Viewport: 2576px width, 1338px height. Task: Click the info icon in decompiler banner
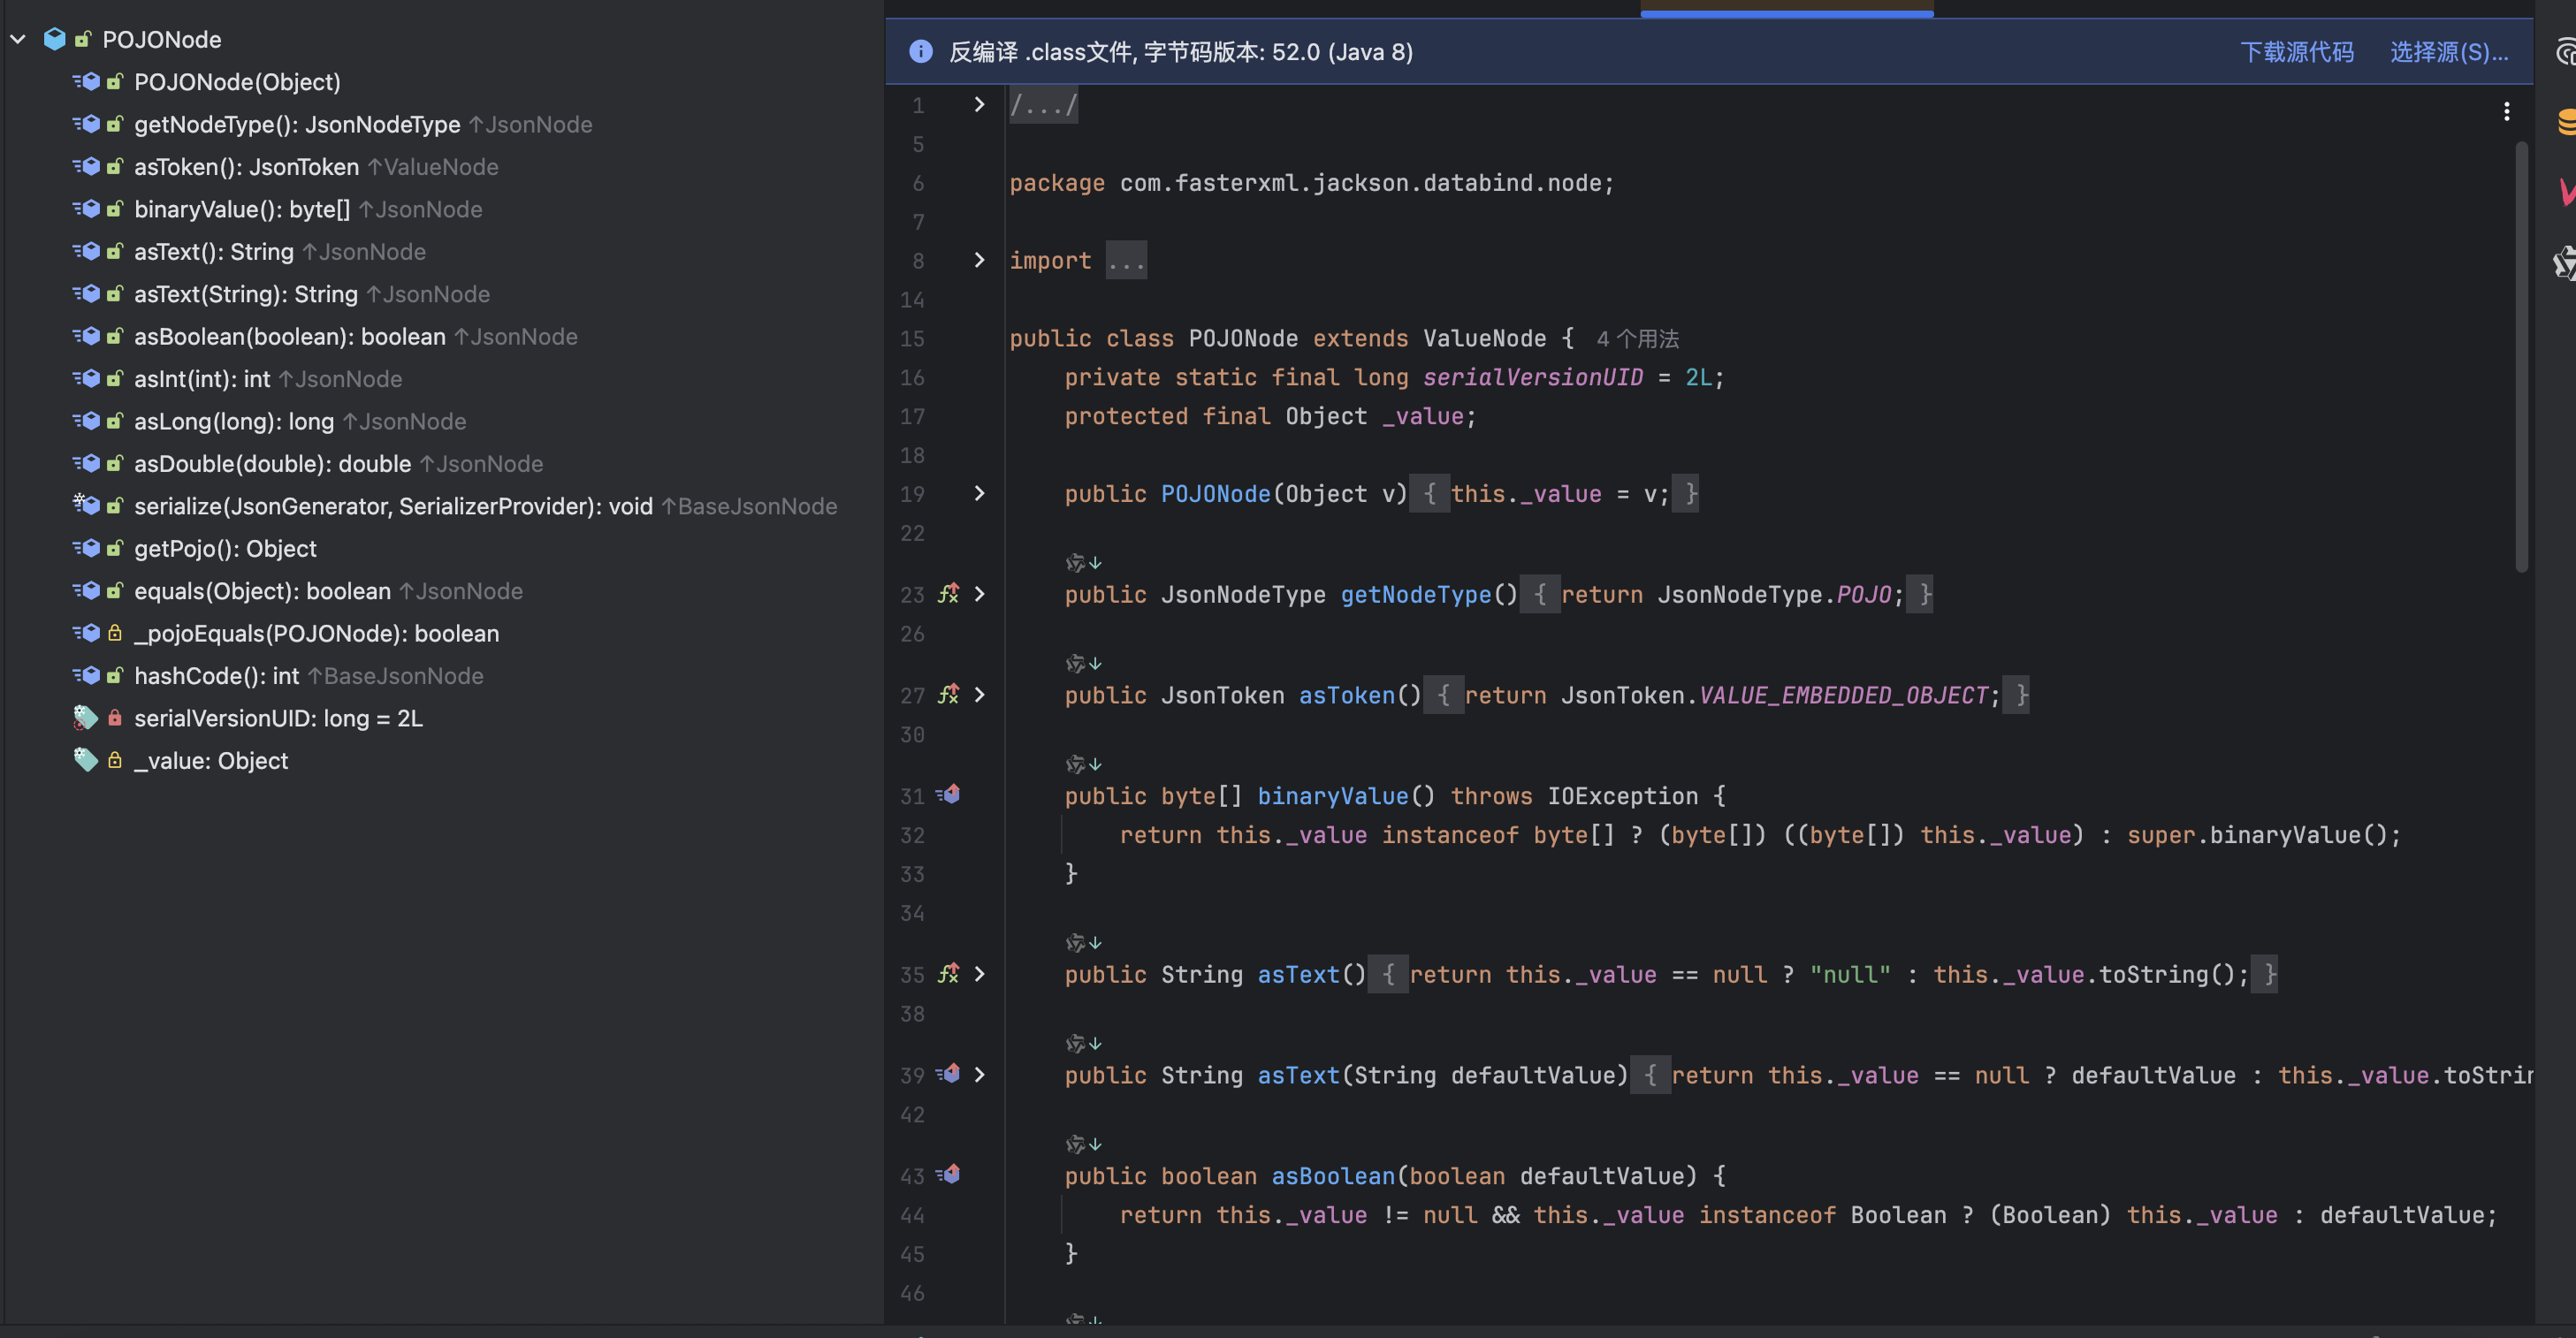pos(920,52)
